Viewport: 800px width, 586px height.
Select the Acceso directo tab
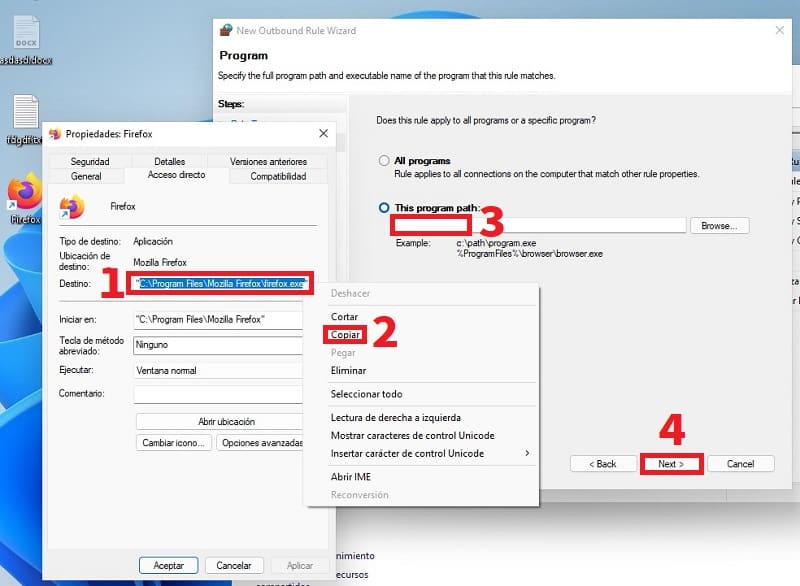(x=177, y=175)
